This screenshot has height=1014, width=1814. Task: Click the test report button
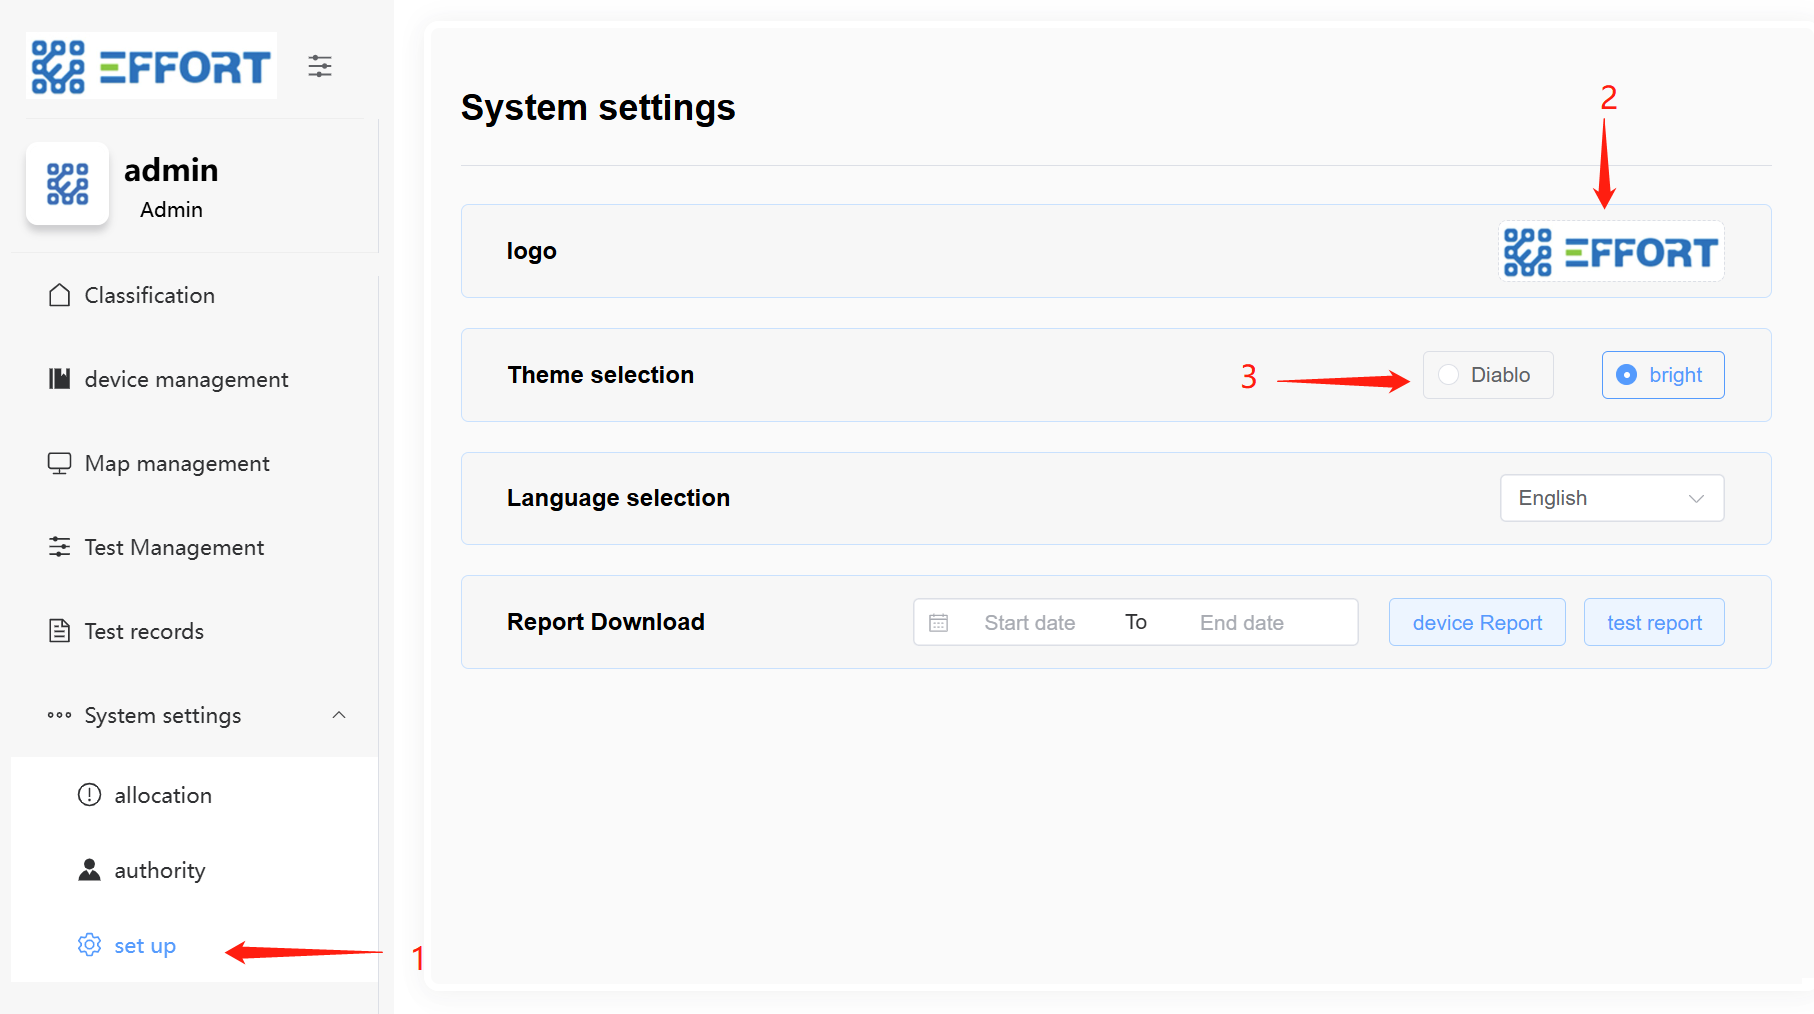click(1653, 623)
